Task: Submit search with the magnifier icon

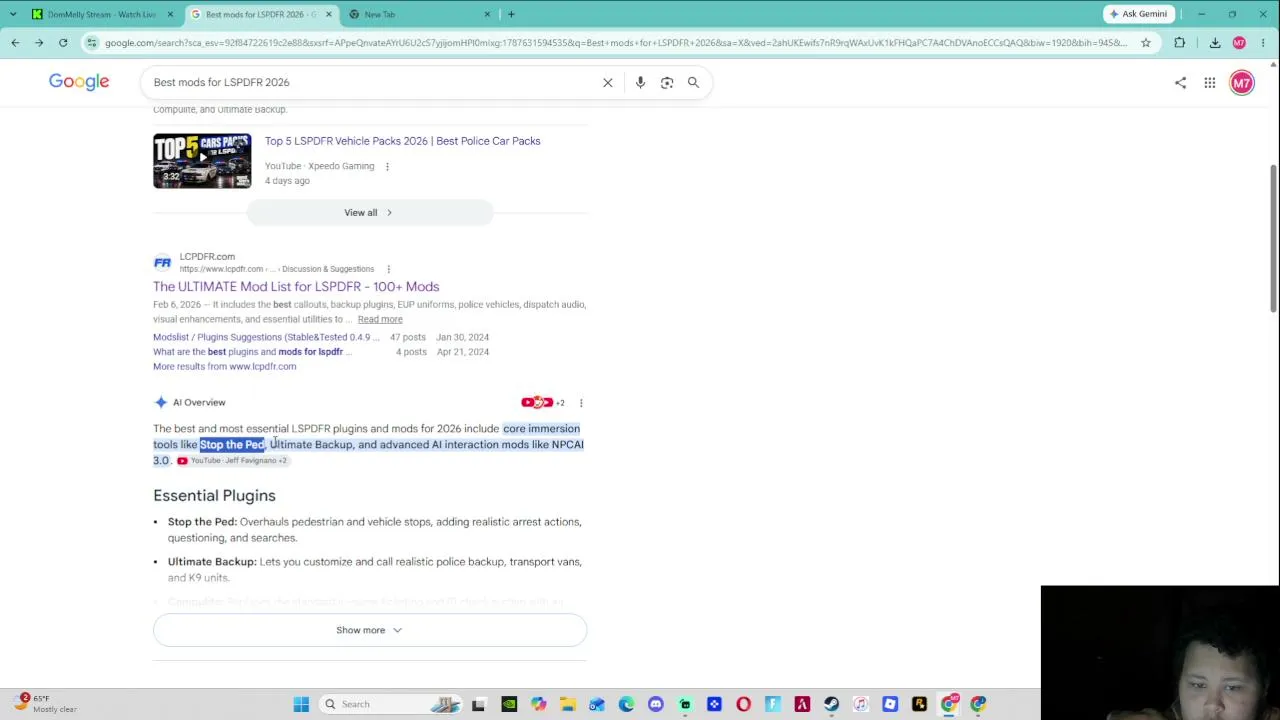Action: point(693,83)
